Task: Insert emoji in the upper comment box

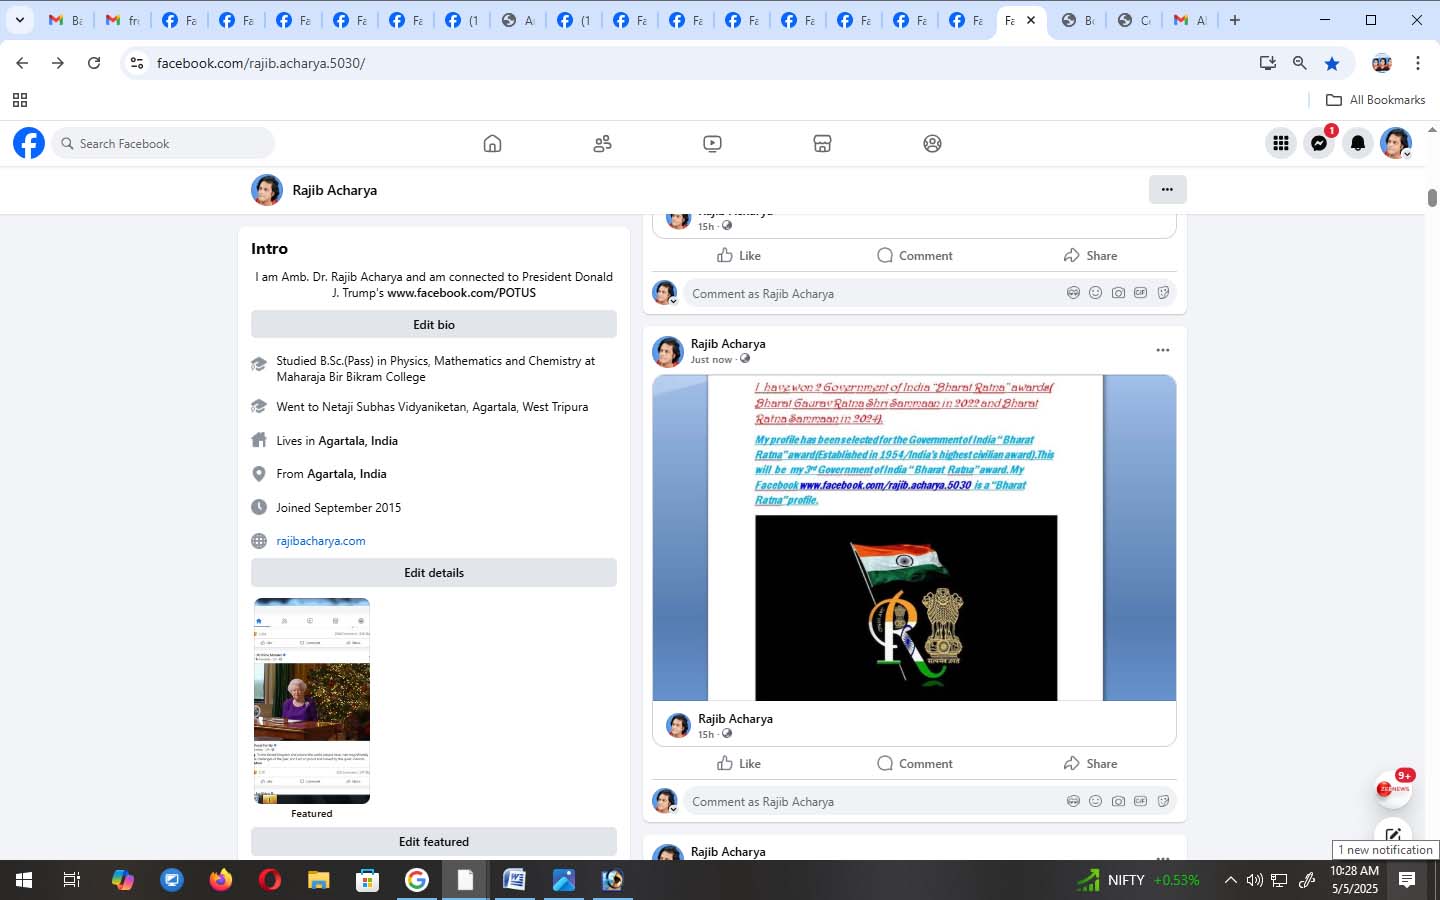Action: click(x=1095, y=293)
